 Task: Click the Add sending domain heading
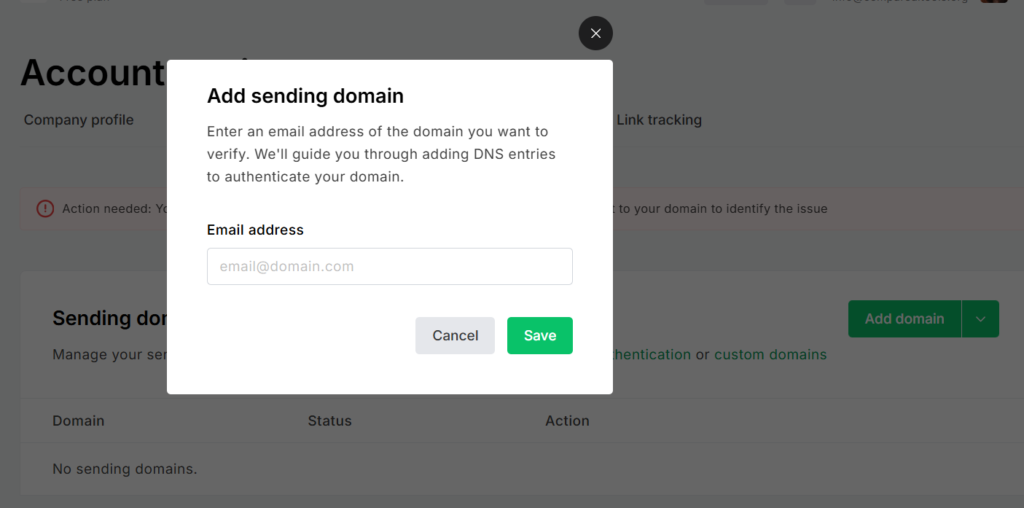306,96
